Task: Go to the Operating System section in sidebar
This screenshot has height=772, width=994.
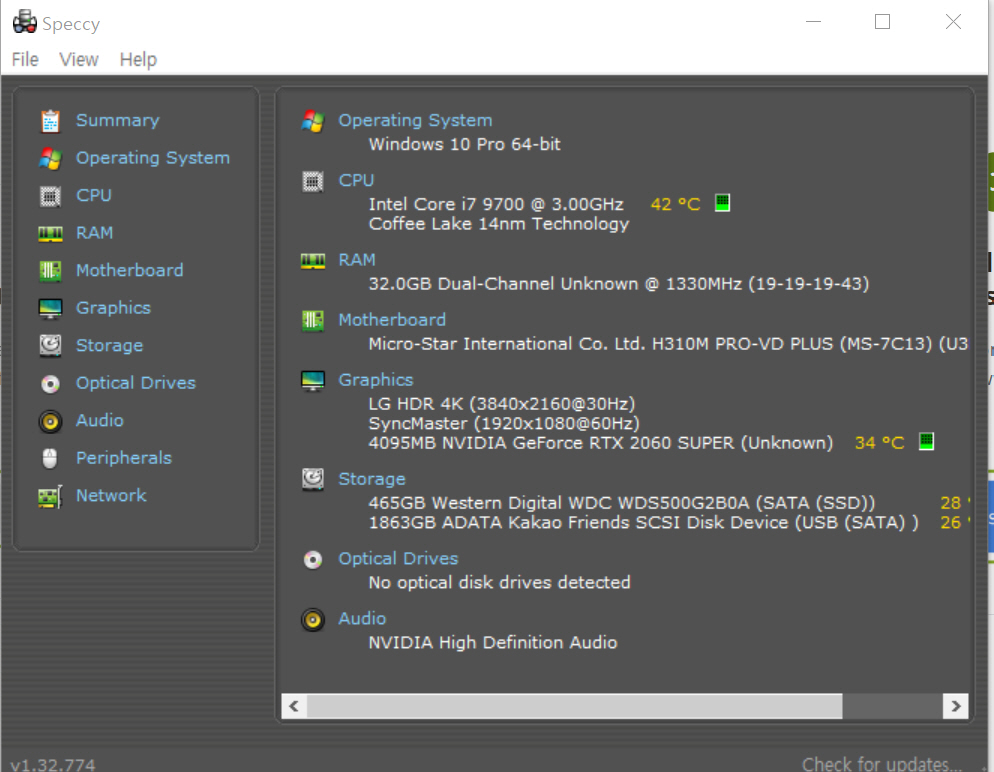Action: click(x=153, y=158)
